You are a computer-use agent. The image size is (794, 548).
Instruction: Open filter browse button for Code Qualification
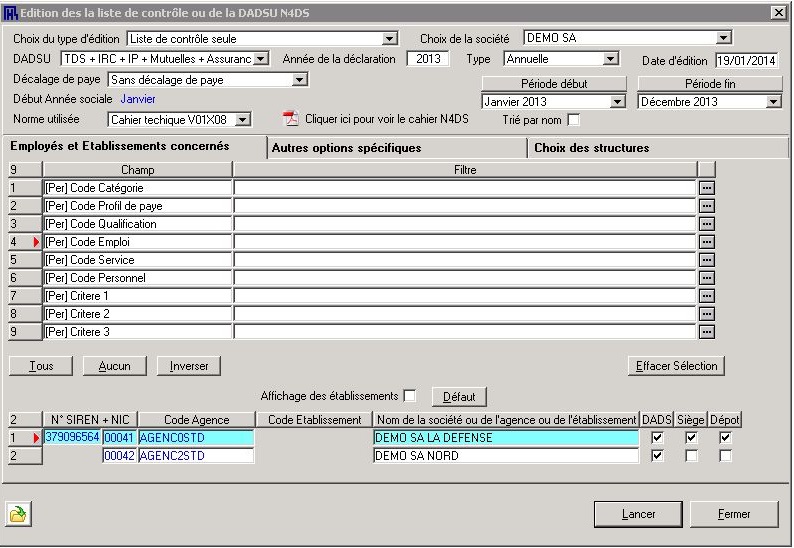tap(707, 224)
